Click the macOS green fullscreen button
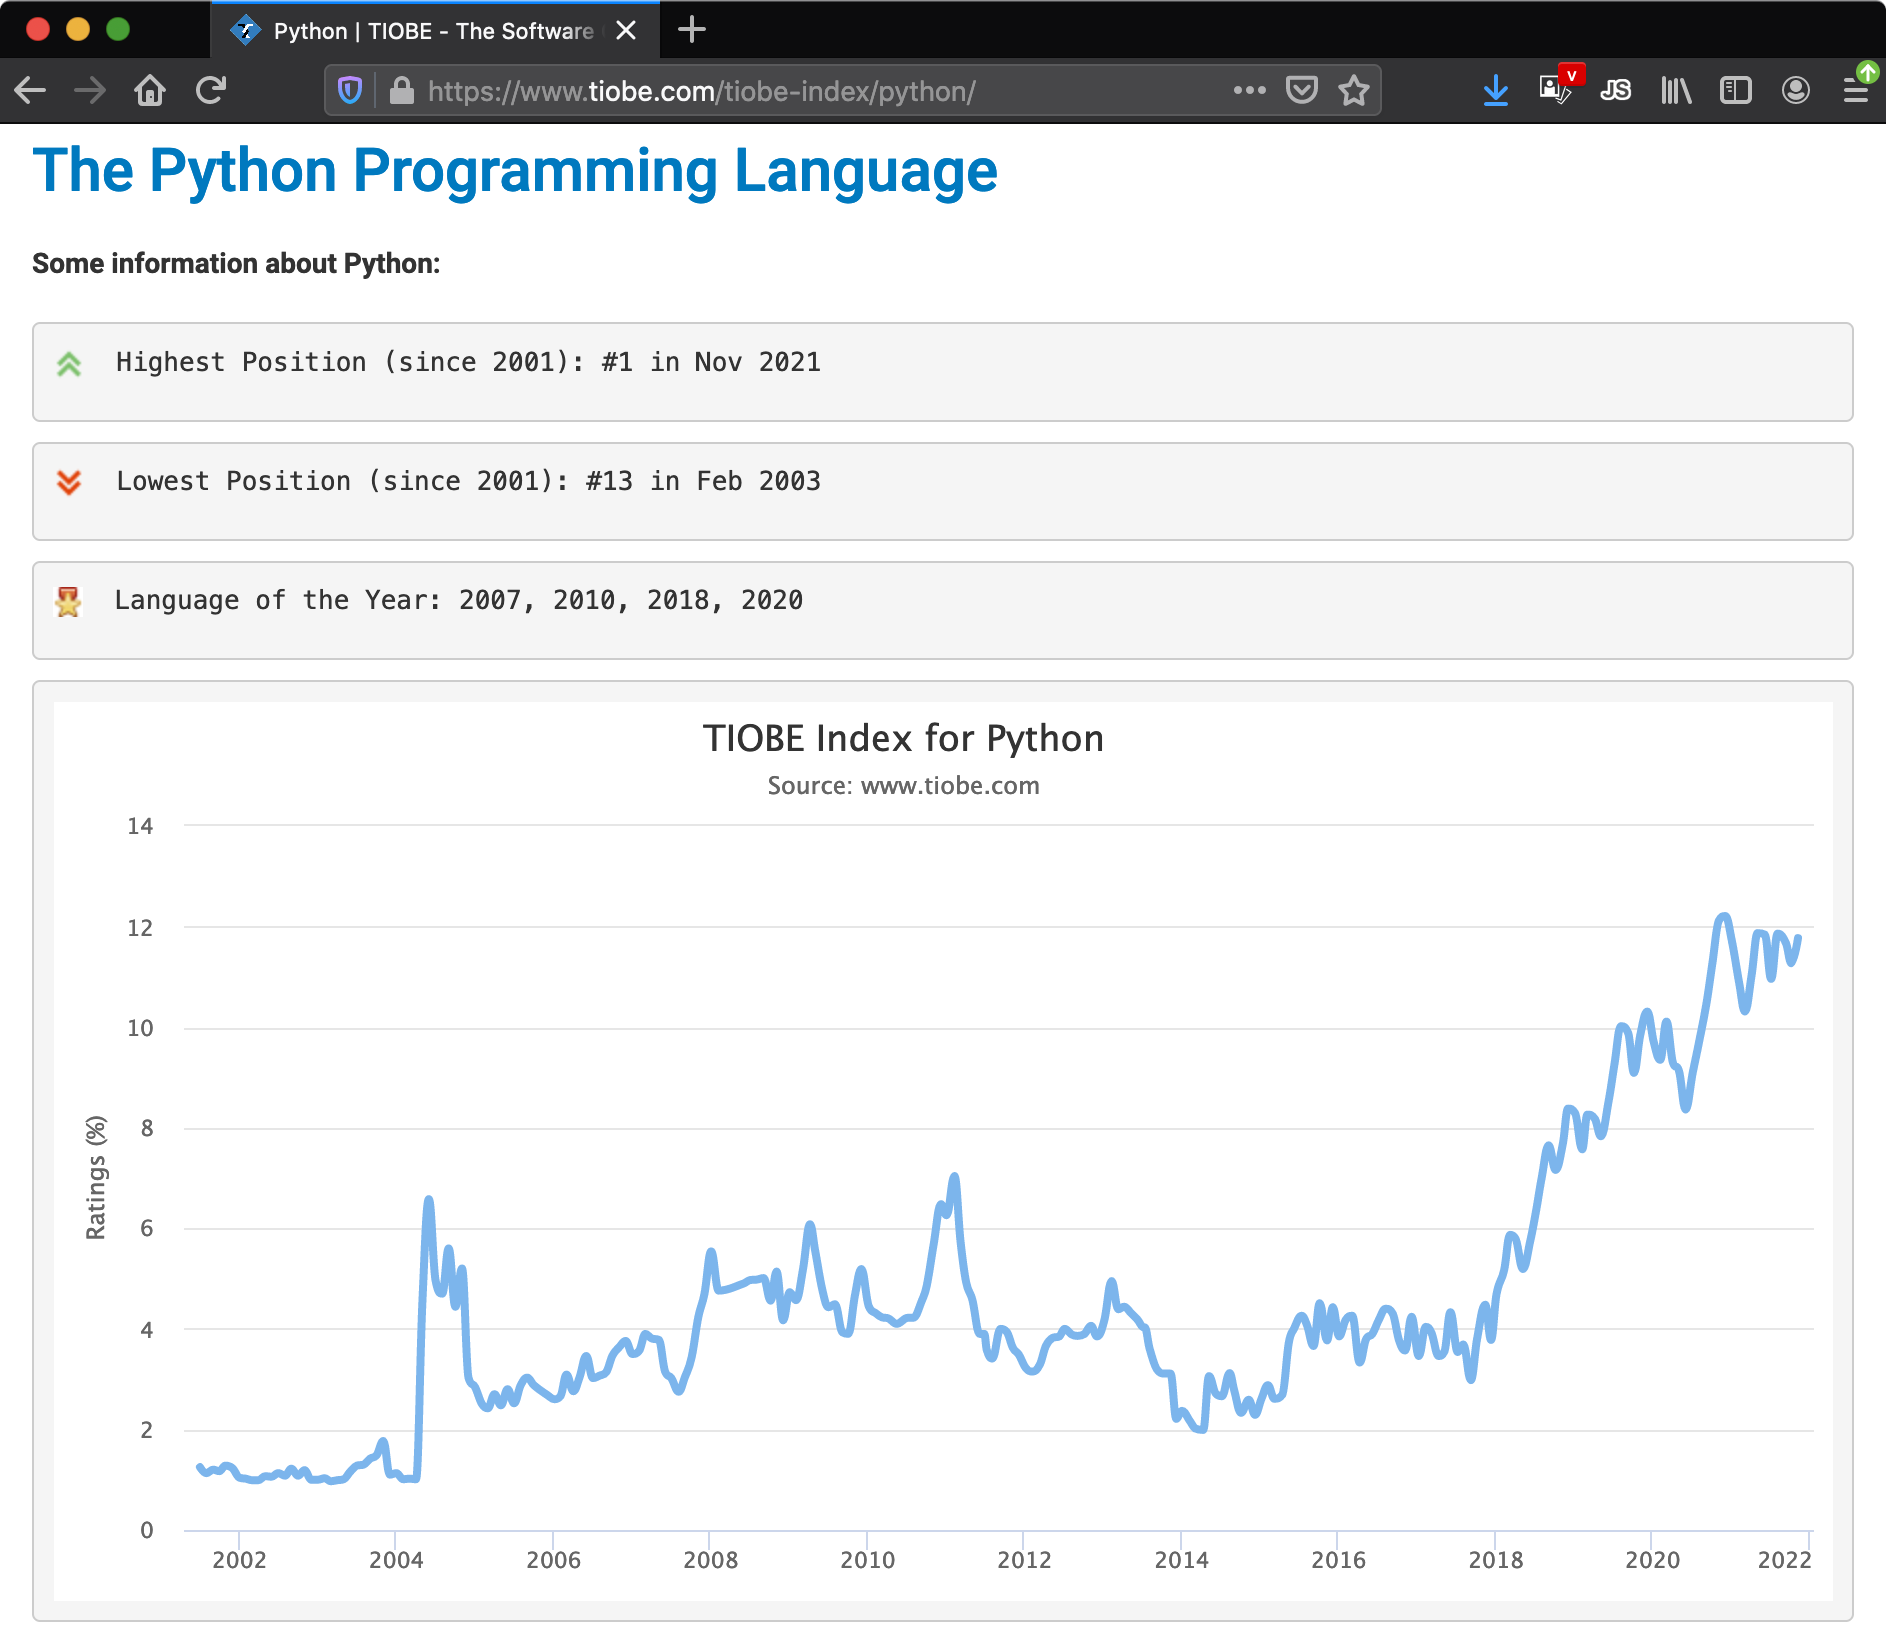This screenshot has height=1636, width=1886. point(118,29)
